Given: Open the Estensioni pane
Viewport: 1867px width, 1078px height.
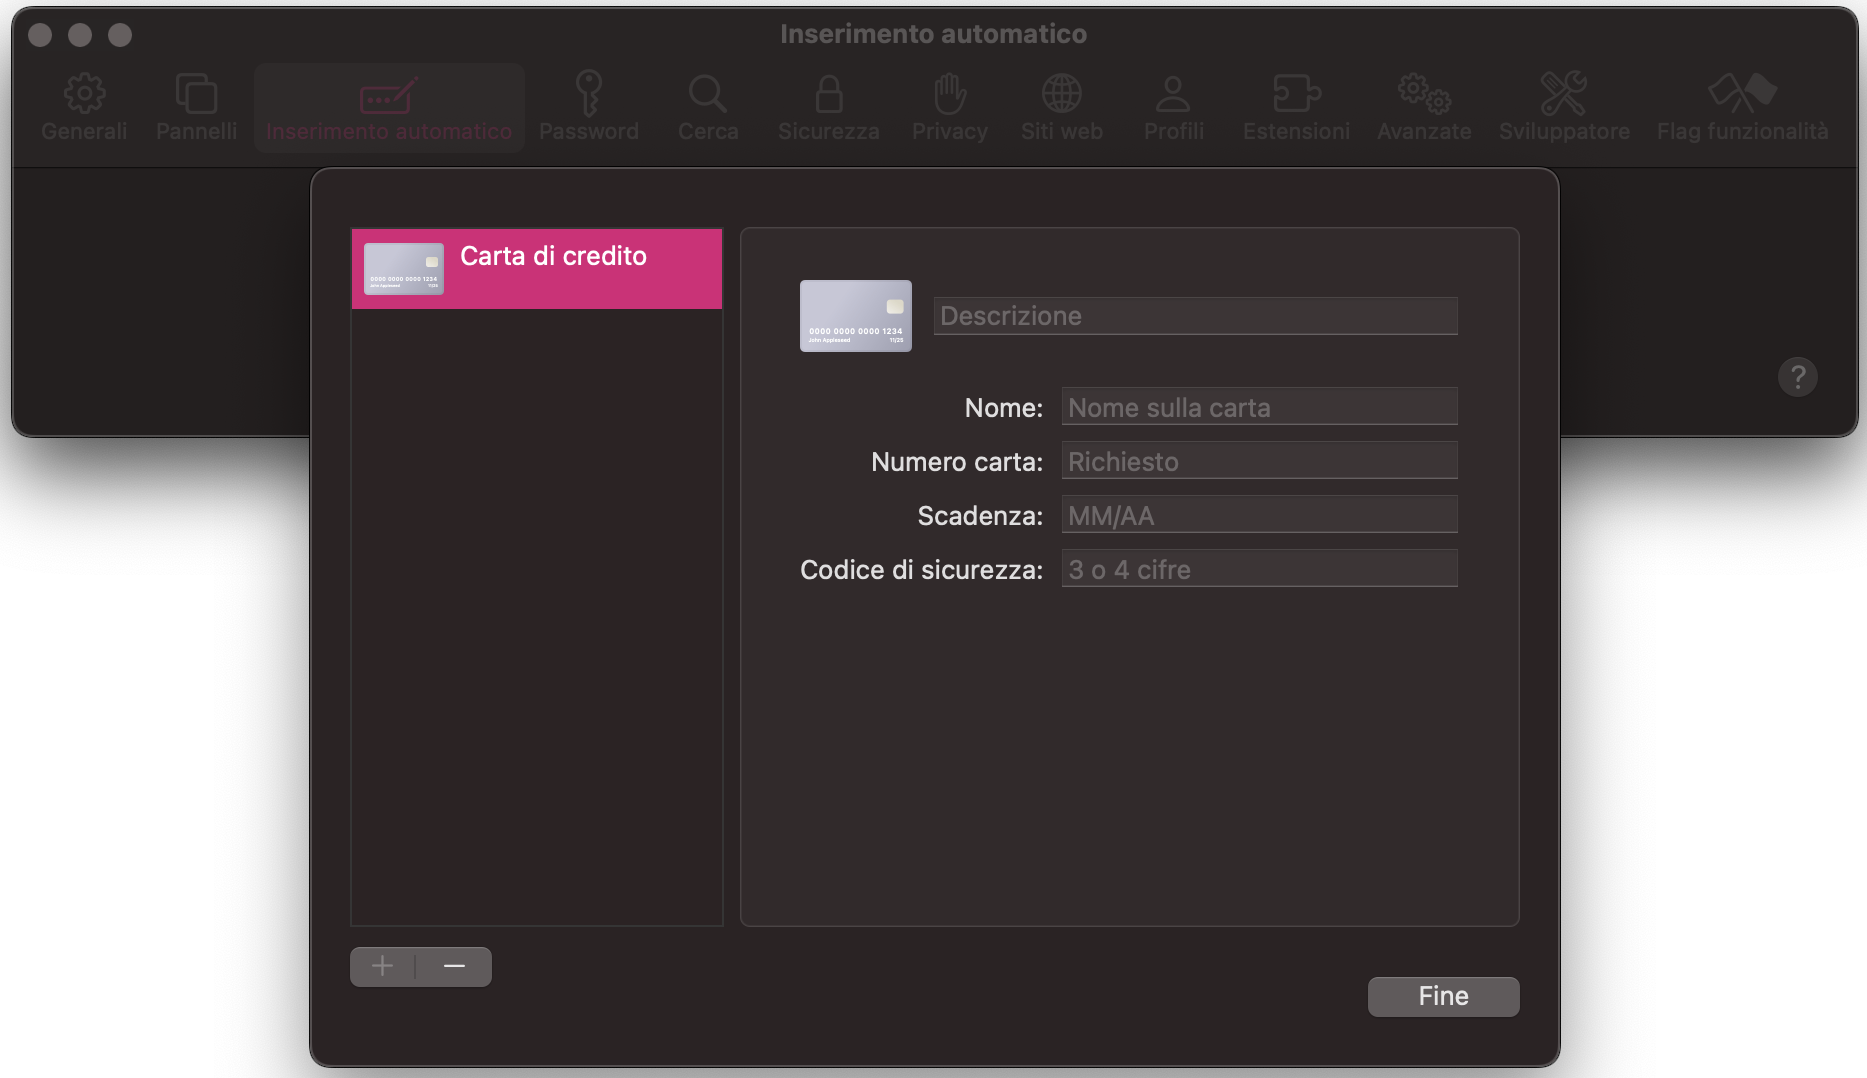Looking at the screenshot, I should click(1295, 106).
